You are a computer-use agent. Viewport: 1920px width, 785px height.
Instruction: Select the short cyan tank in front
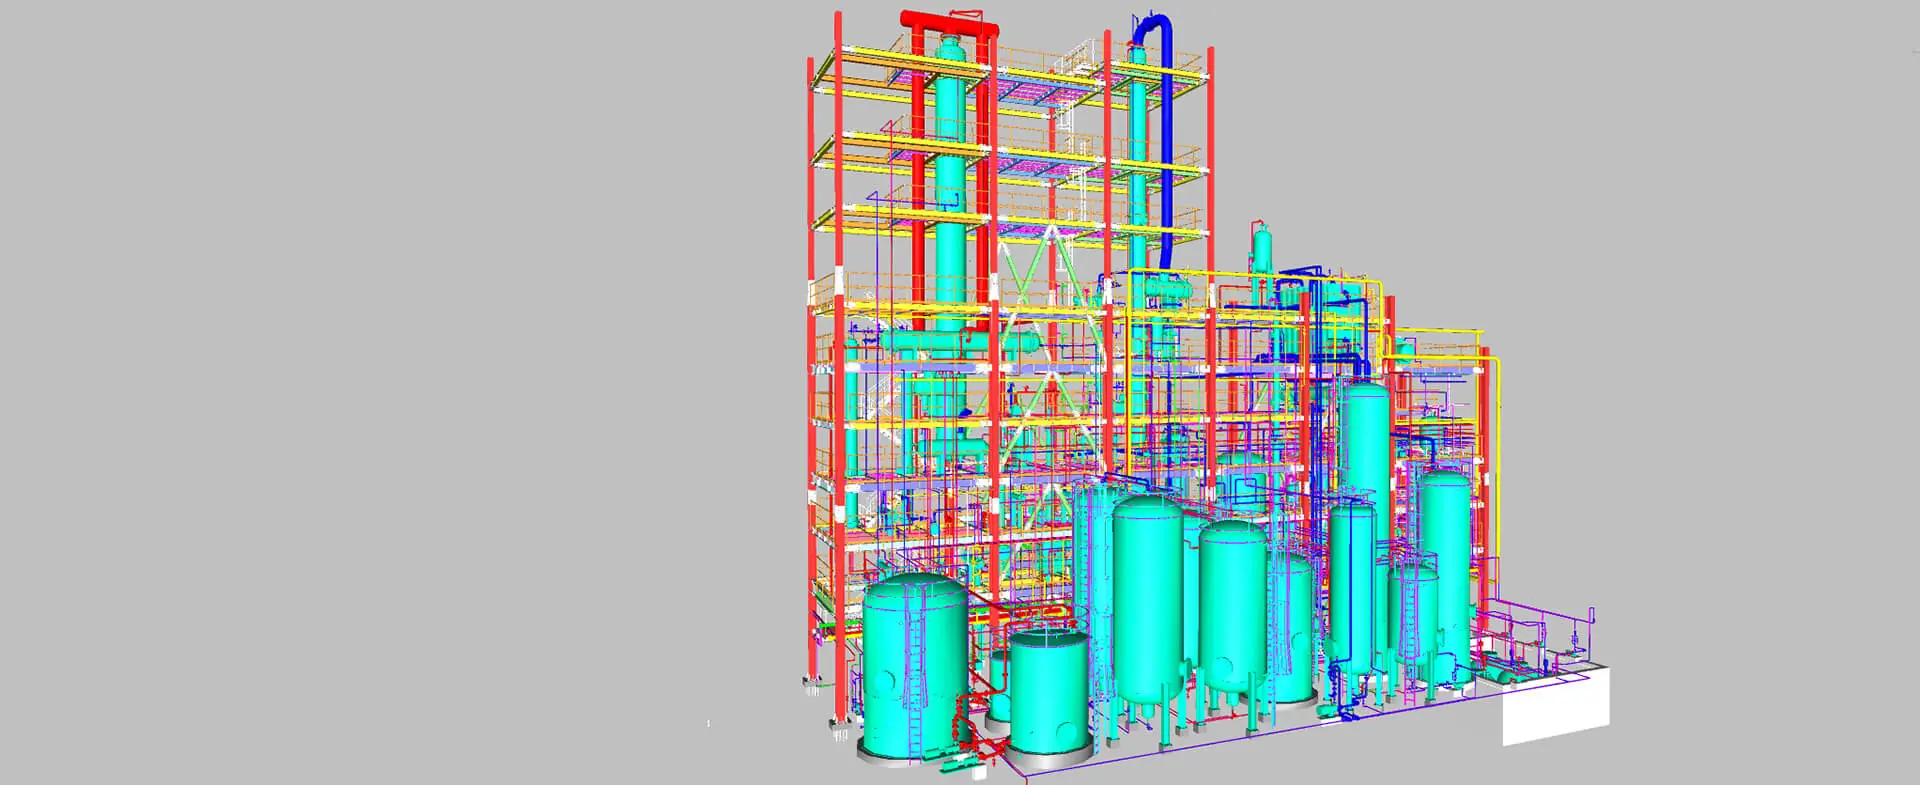pos(1047,700)
